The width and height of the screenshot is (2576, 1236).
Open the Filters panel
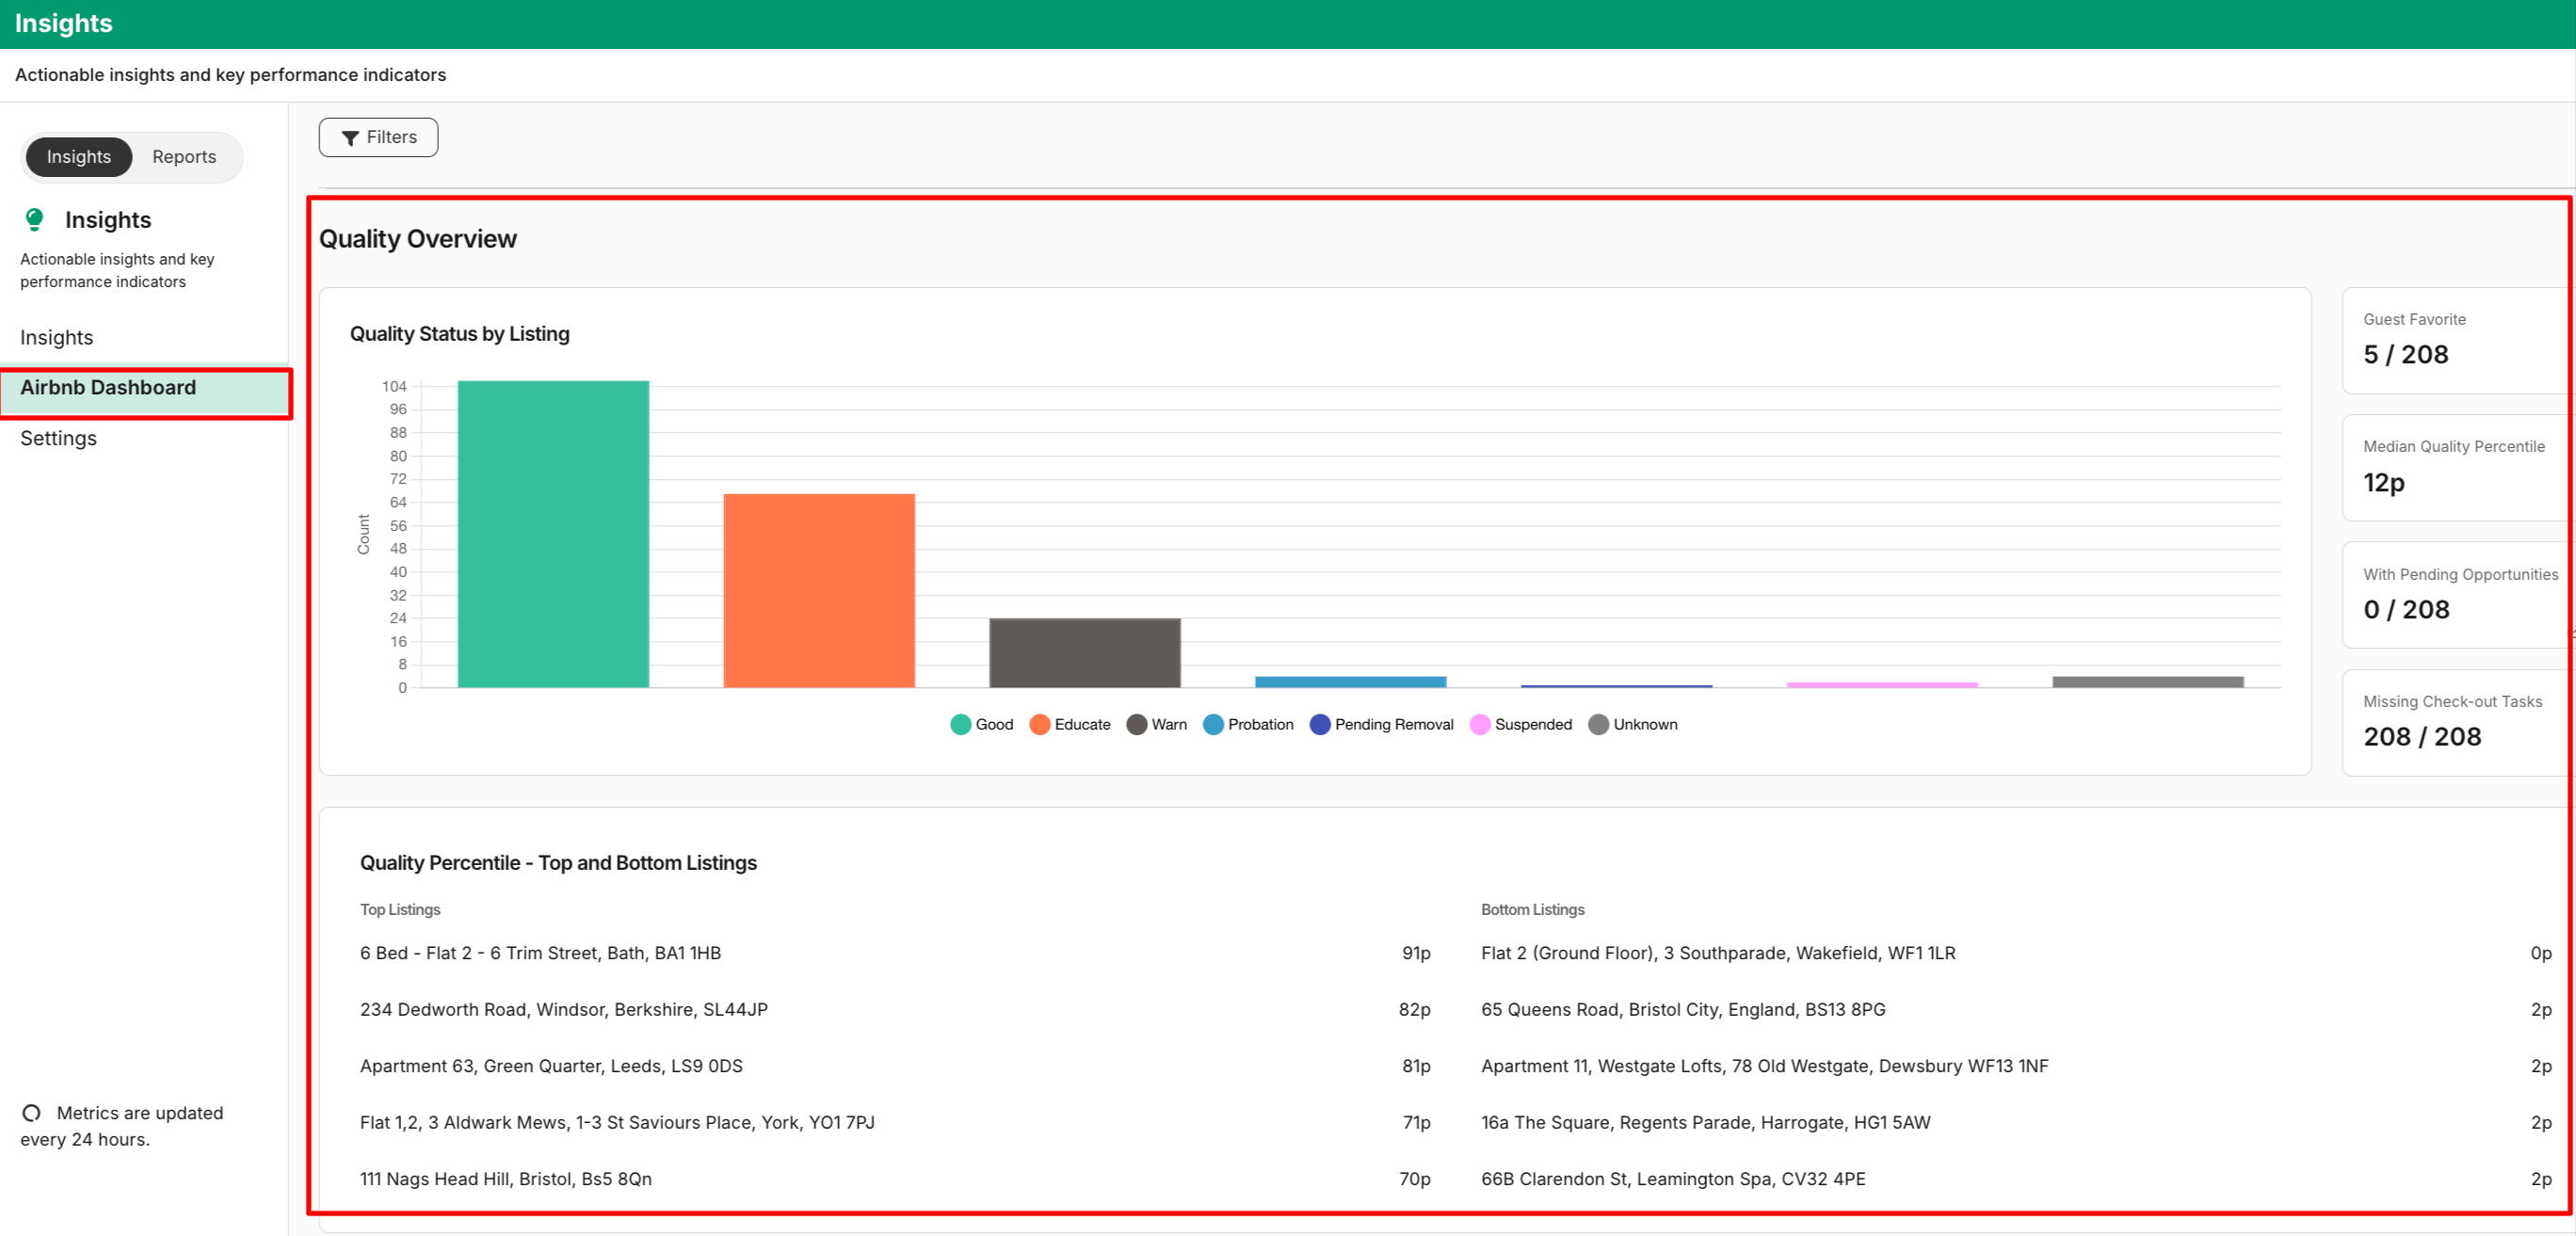[378, 138]
